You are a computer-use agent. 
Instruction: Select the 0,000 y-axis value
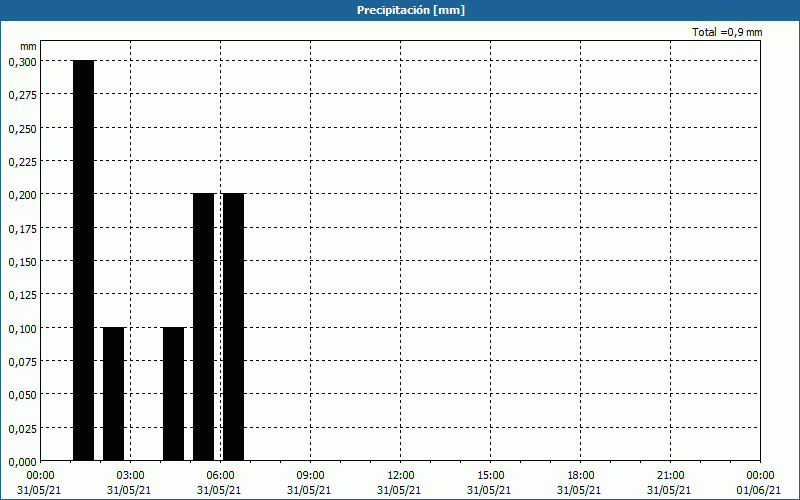click(22, 462)
